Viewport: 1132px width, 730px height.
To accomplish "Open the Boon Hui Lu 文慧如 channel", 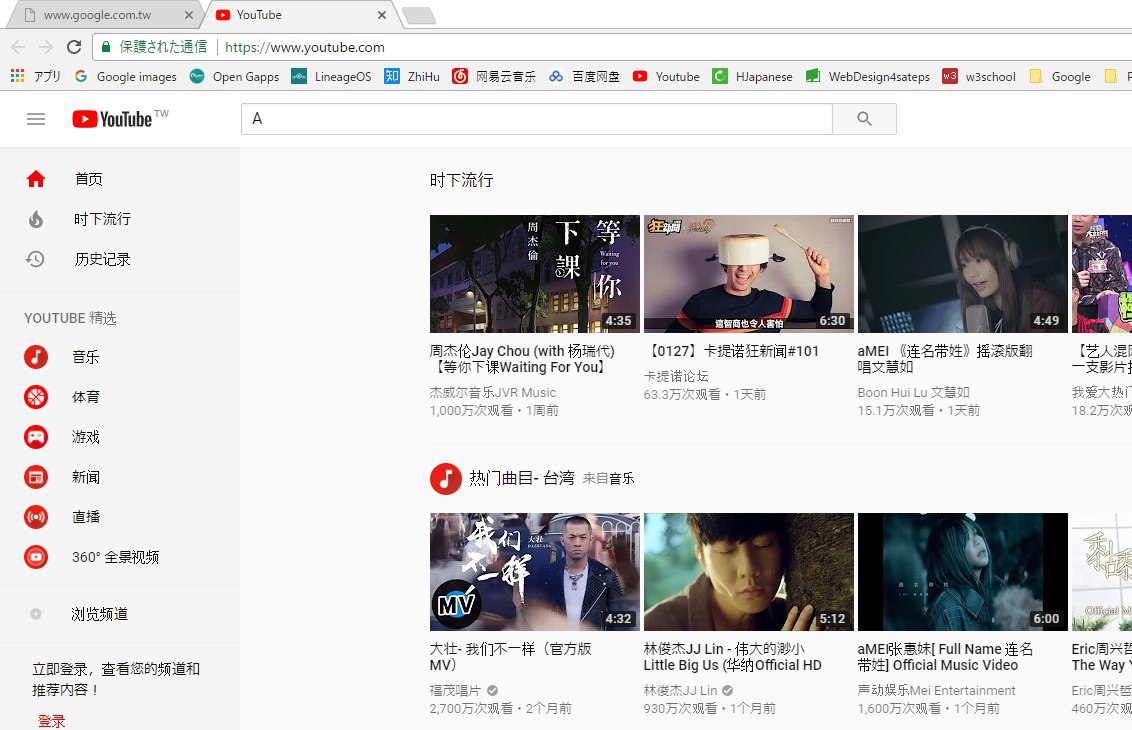I will click(x=913, y=392).
